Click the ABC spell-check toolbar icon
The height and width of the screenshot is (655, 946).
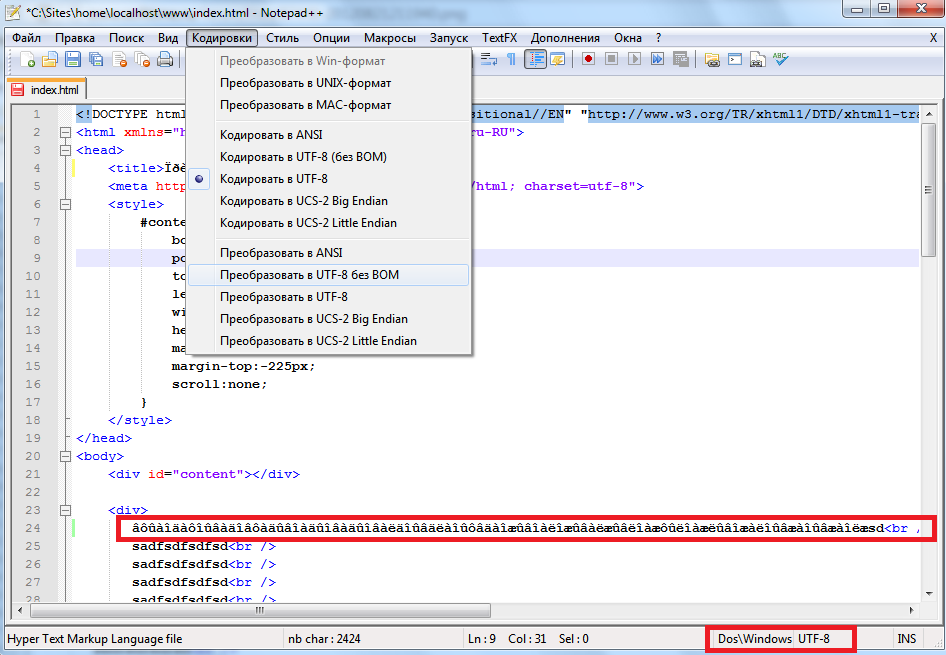coord(780,59)
